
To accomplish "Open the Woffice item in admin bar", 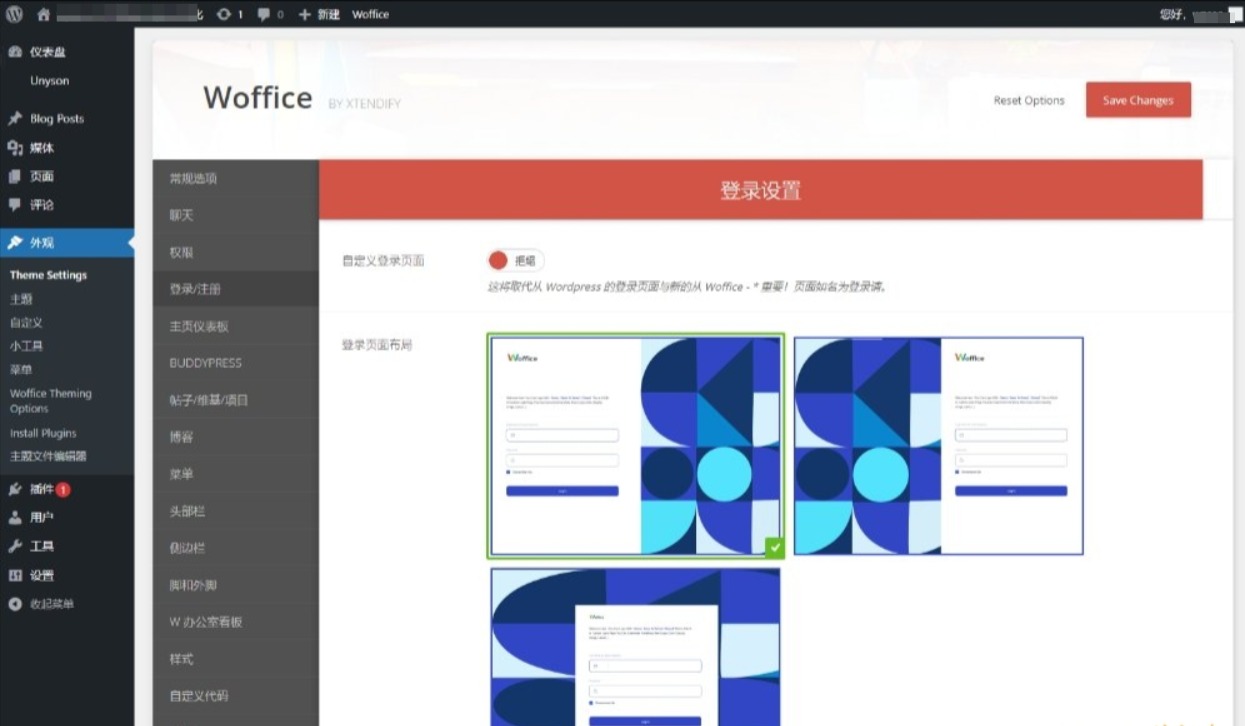I will pyautogui.click(x=370, y=14).
